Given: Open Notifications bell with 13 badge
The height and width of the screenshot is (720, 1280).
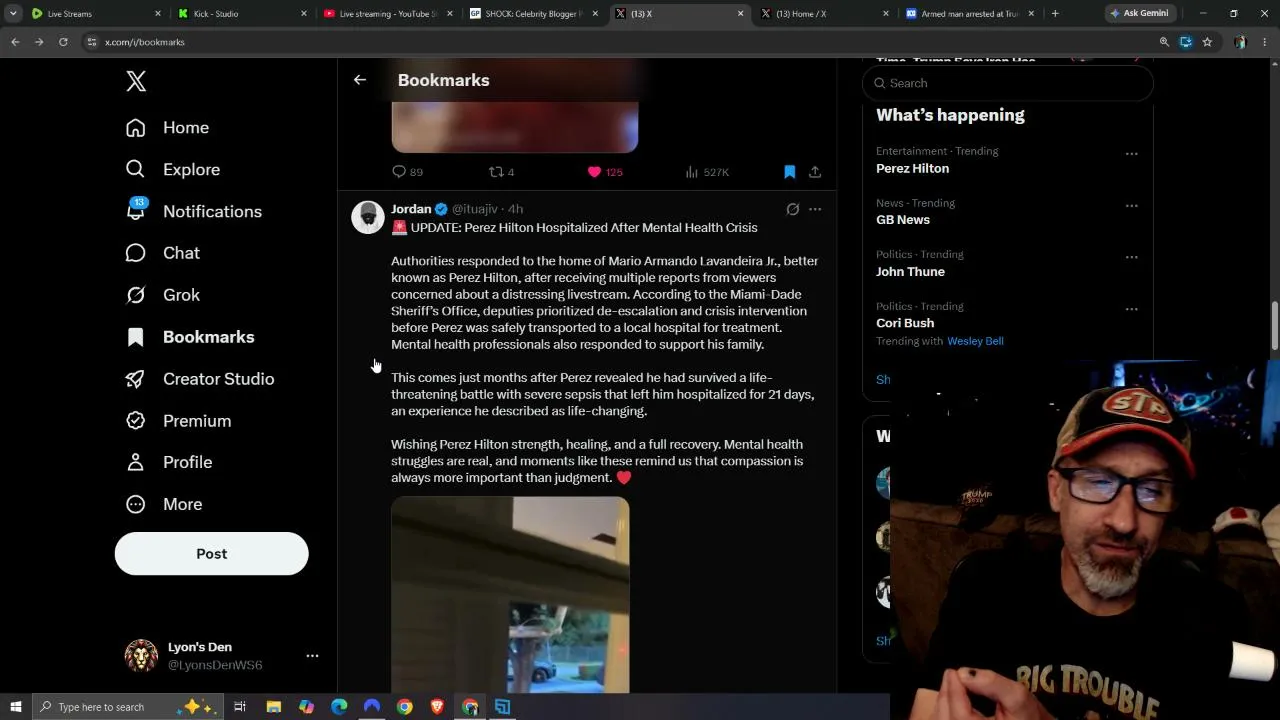Looking at the screenshot, I should (x=193, y=211).
